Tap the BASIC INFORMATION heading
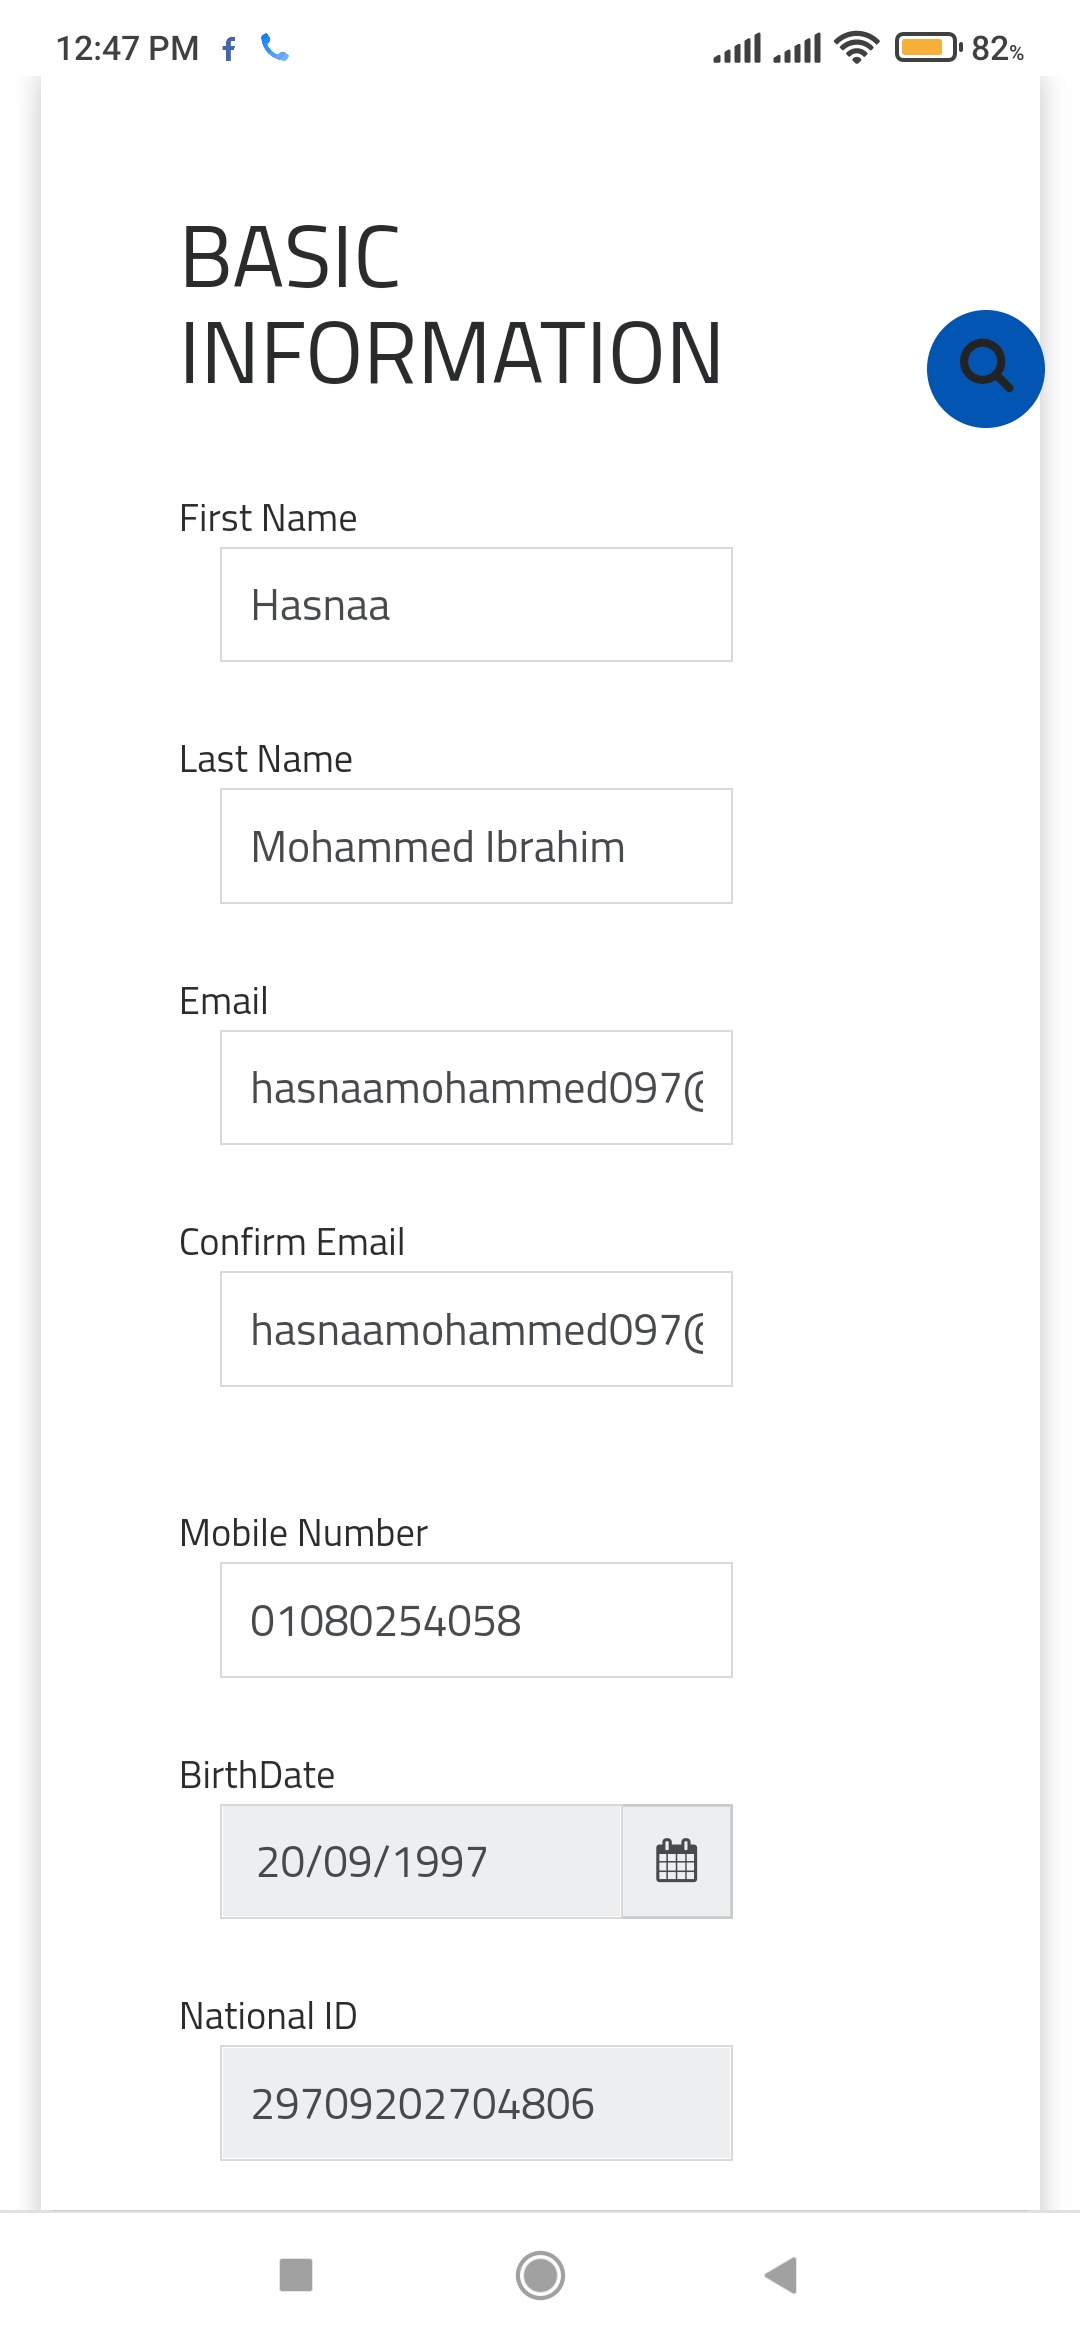This screenshot has width=1080, height=2340. coord(450,304)
